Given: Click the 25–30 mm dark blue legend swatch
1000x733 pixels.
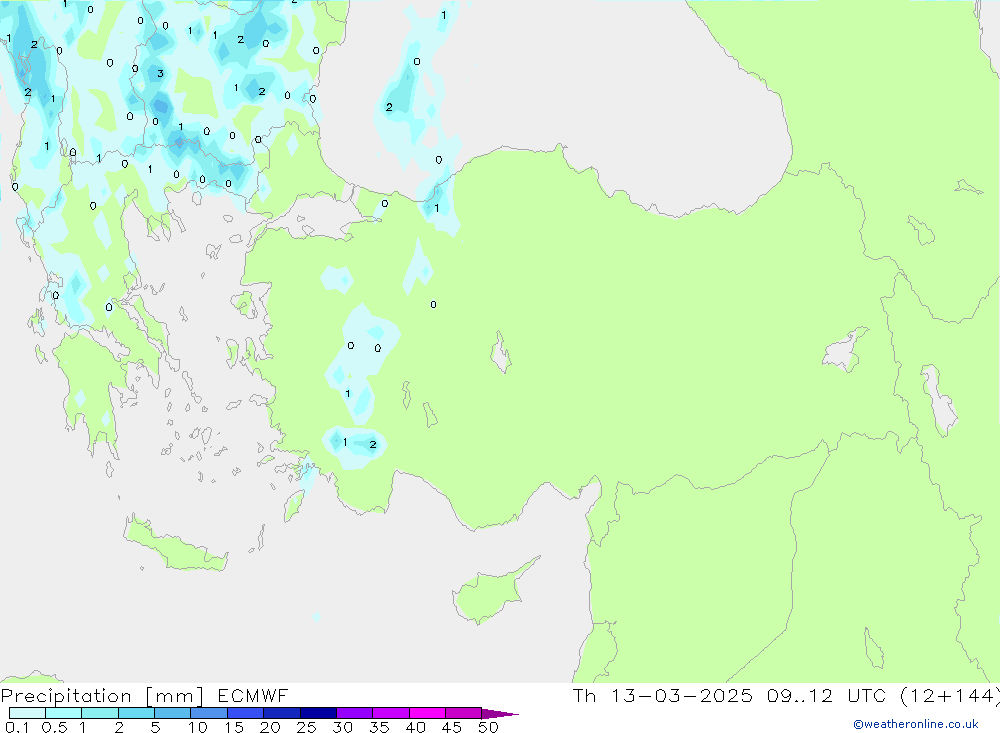Looking at the screenshot, I should [x=318, y=713].
